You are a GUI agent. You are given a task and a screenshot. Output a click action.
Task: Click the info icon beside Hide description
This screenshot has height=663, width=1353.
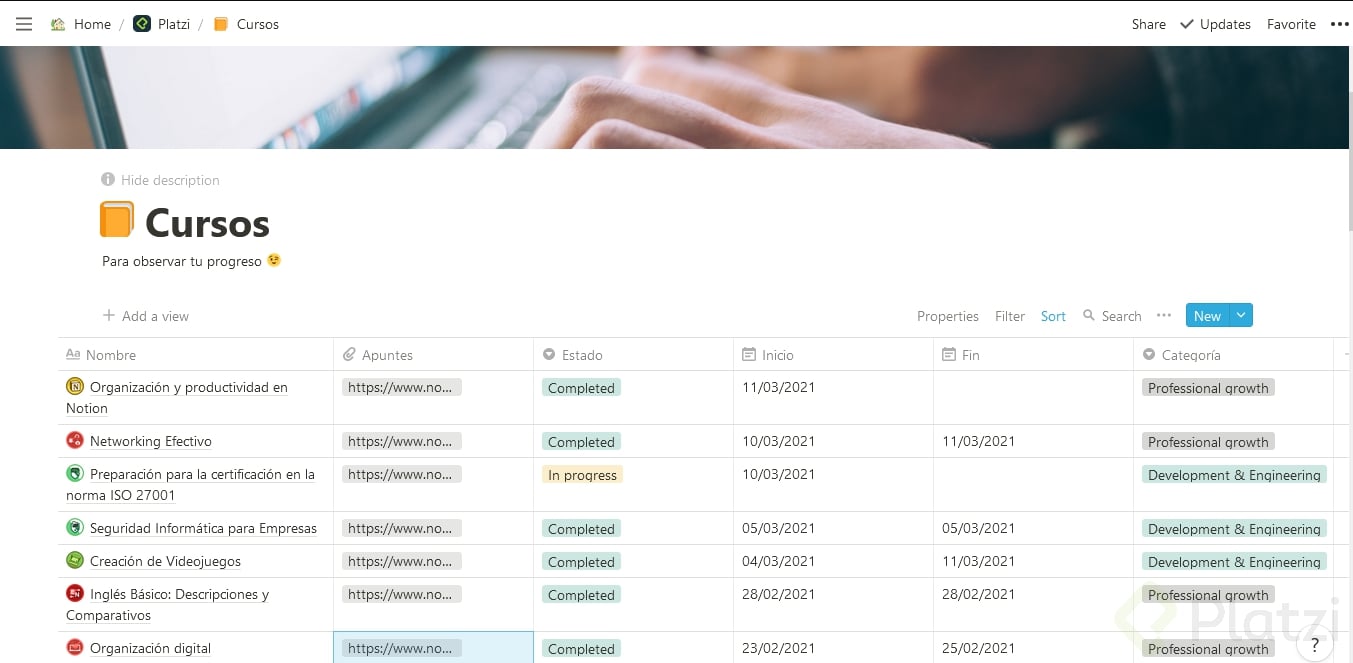pyautogui.click(x=108, y=180)
